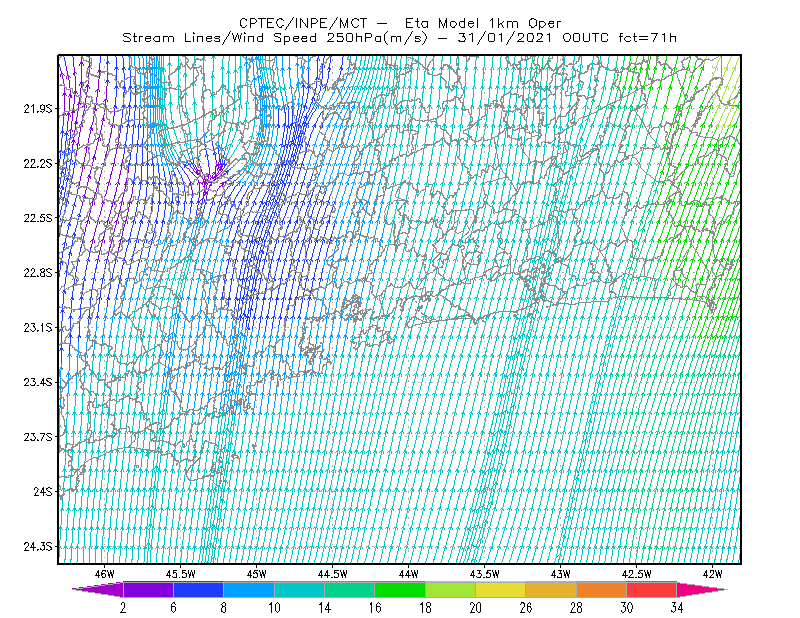Click the latitude label '22.8S'
Image resolution: width=800 pixels, height=618 pixels.
pos(38,273)
